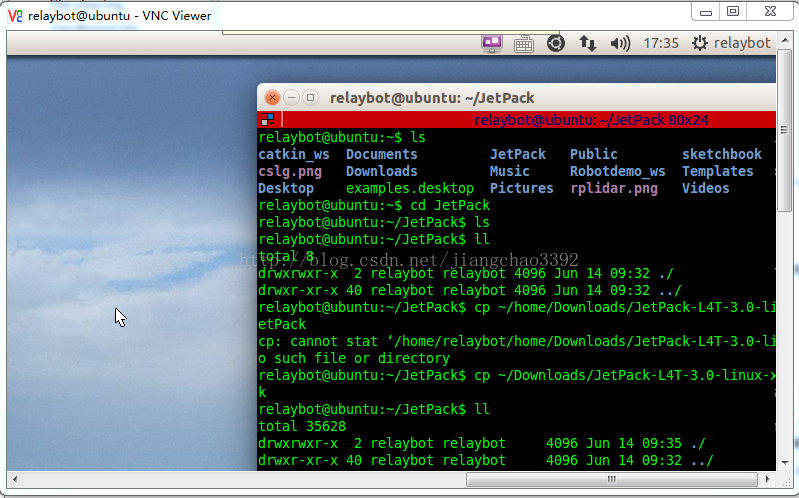Screen dimensions: 799x498
Task: Click the 'cd JetPack' command line
Action: coord(374,205)
